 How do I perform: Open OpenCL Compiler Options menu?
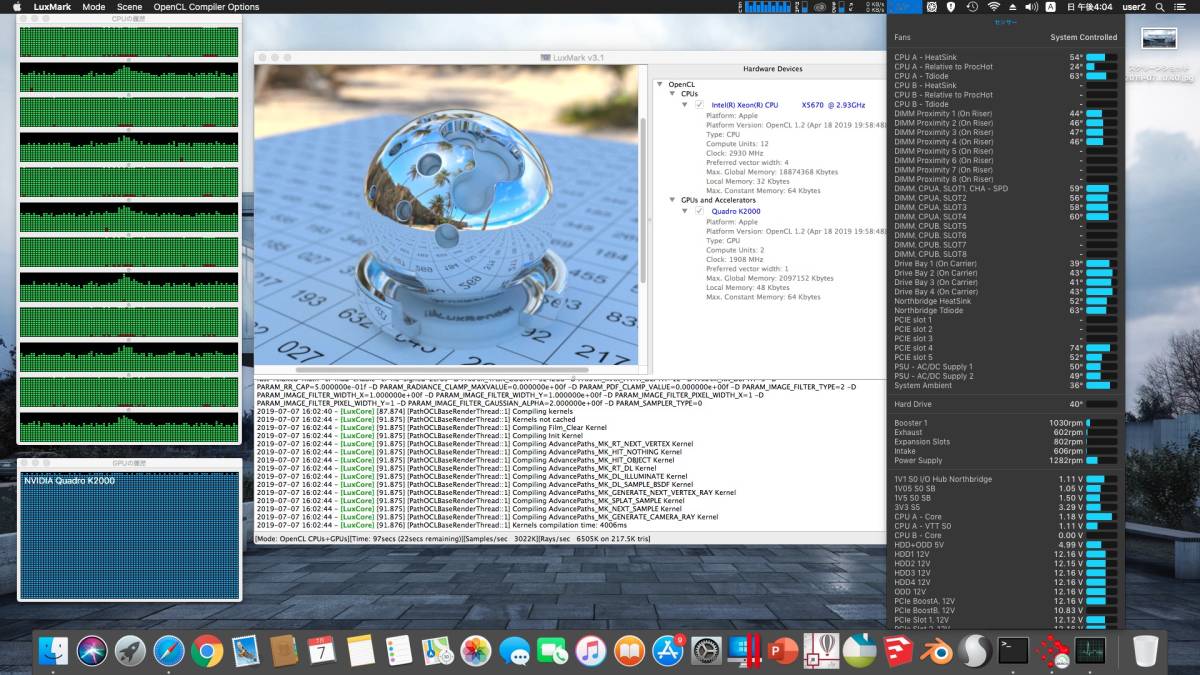tap(206, 7)
